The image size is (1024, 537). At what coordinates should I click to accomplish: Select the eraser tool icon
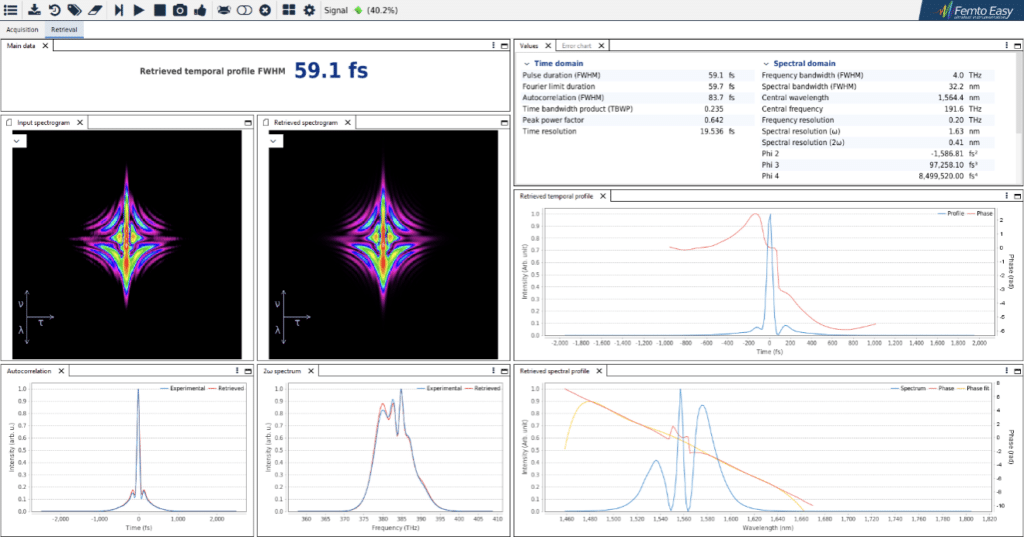point(95,10)
